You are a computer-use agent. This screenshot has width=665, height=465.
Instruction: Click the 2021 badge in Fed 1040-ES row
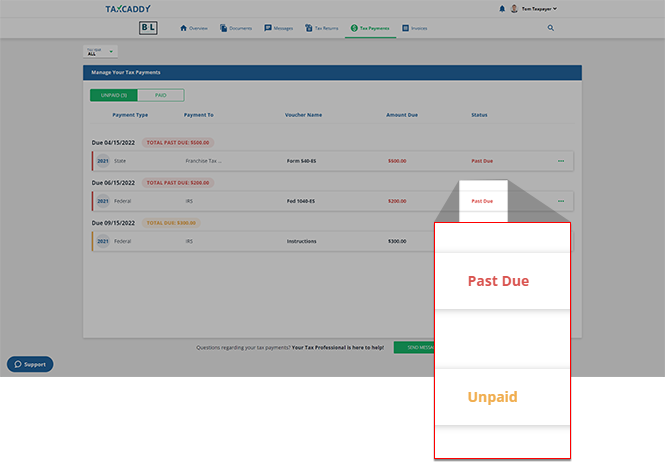[x=103, y=201]
